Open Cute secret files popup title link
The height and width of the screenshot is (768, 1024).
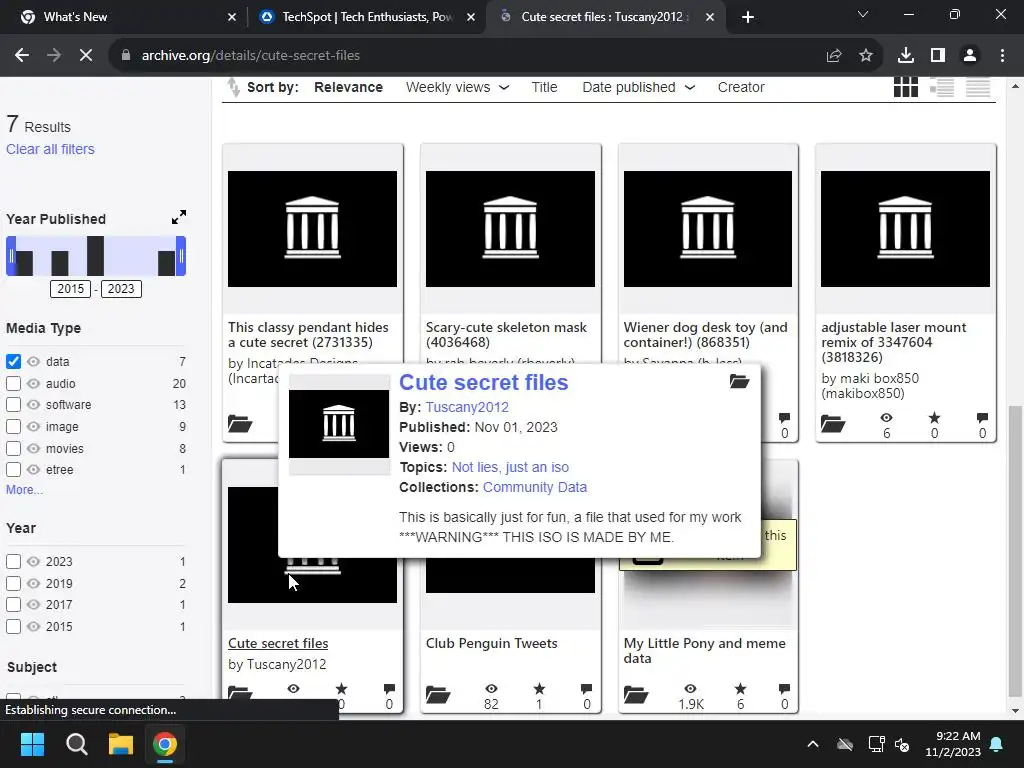(x=483, y=382)
